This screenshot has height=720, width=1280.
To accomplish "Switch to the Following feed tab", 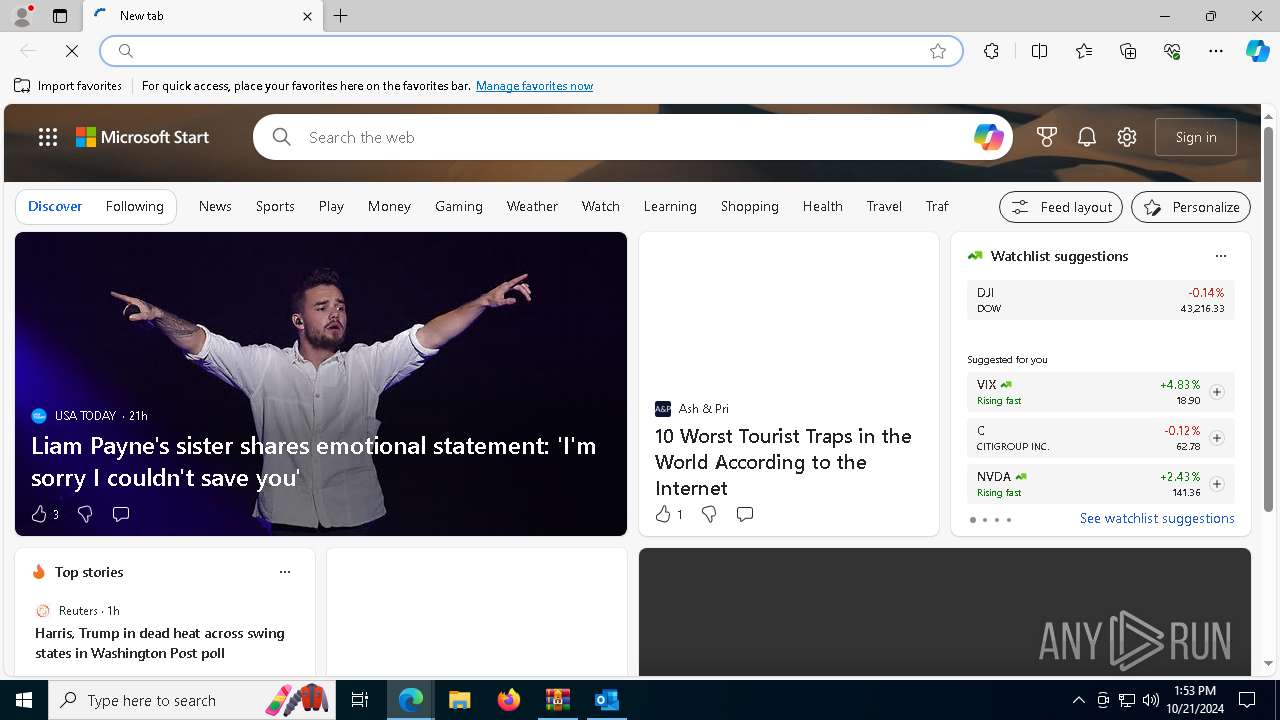I will point(134,206).
